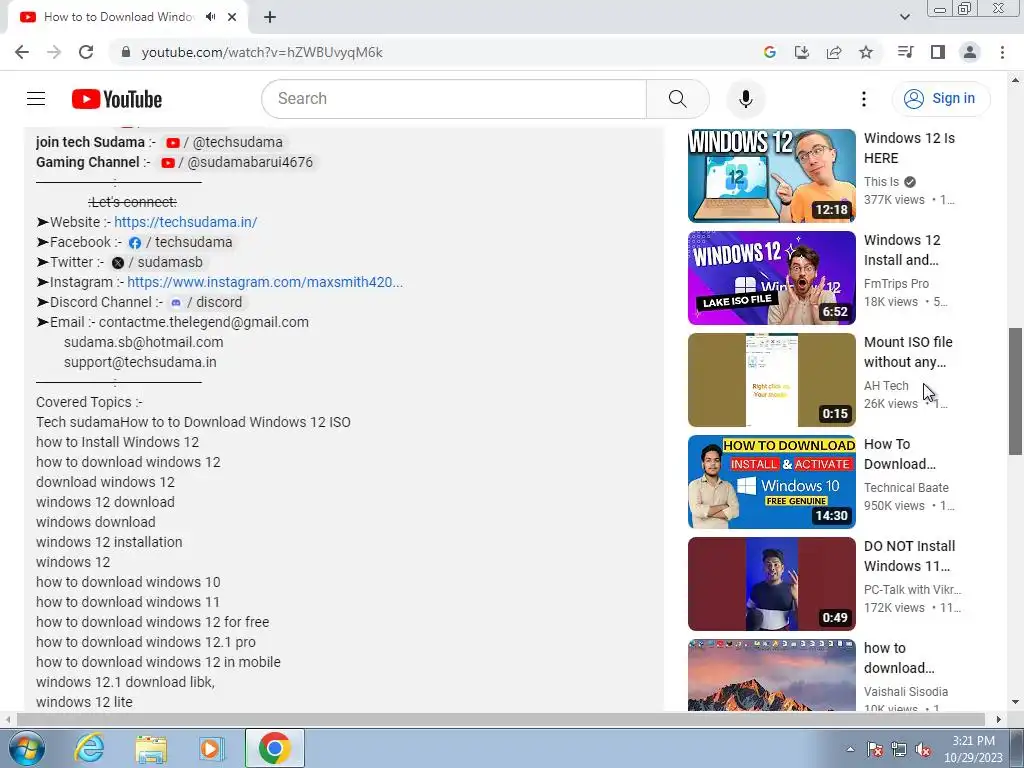The width and height of the screenshot is (1024, 768).
Task: Close the YouTube browser tab
Action: pos(232,17)
